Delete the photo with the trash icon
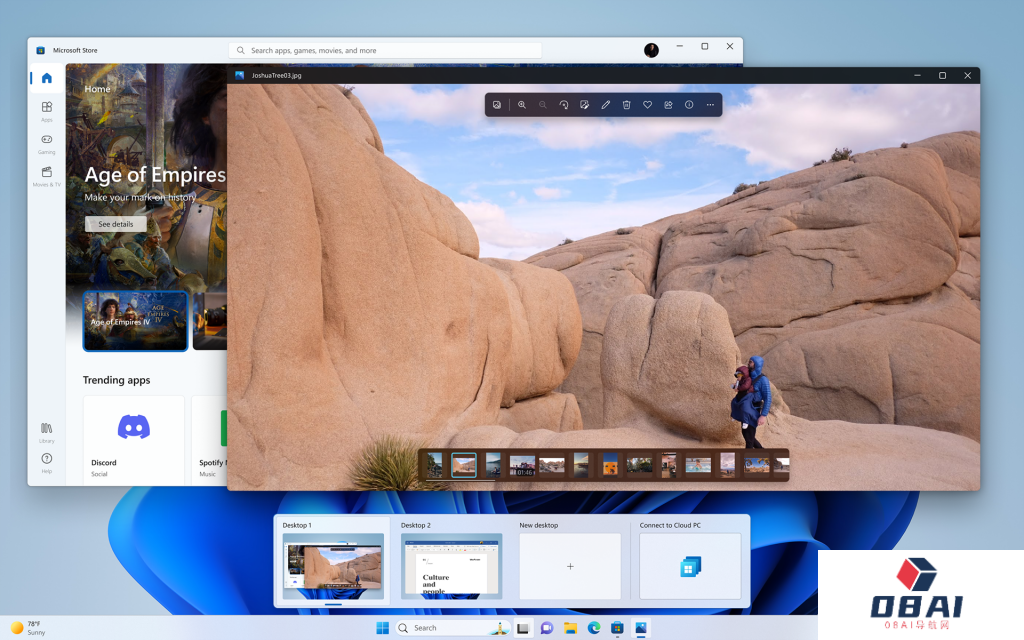1024x640 pixels. click(627, 105)
